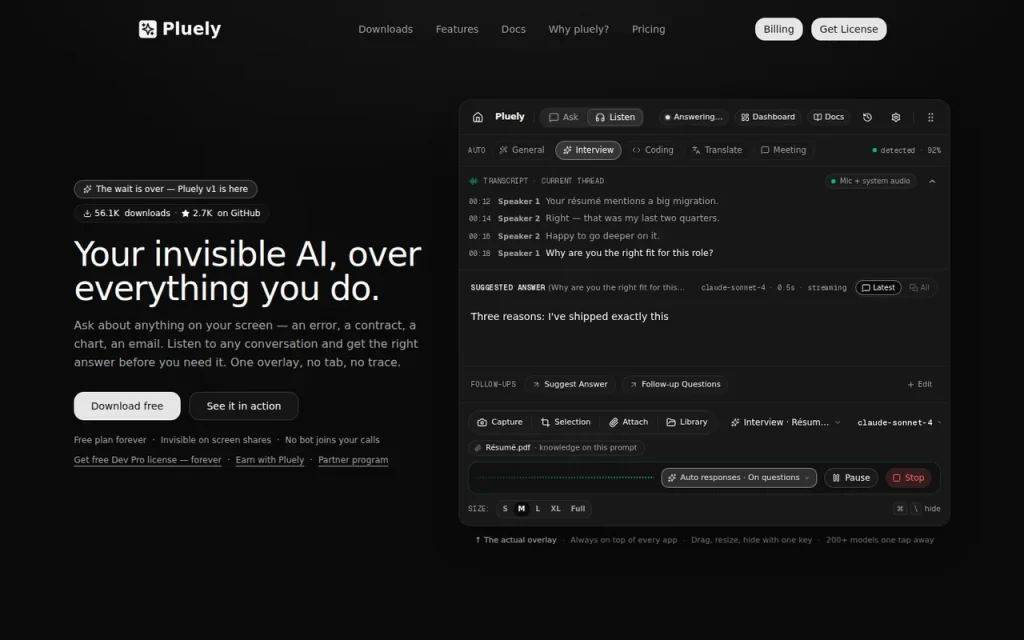Open the Why pluely? nav item
Viewport: 1024px width, 640px height.
point(579,29)
